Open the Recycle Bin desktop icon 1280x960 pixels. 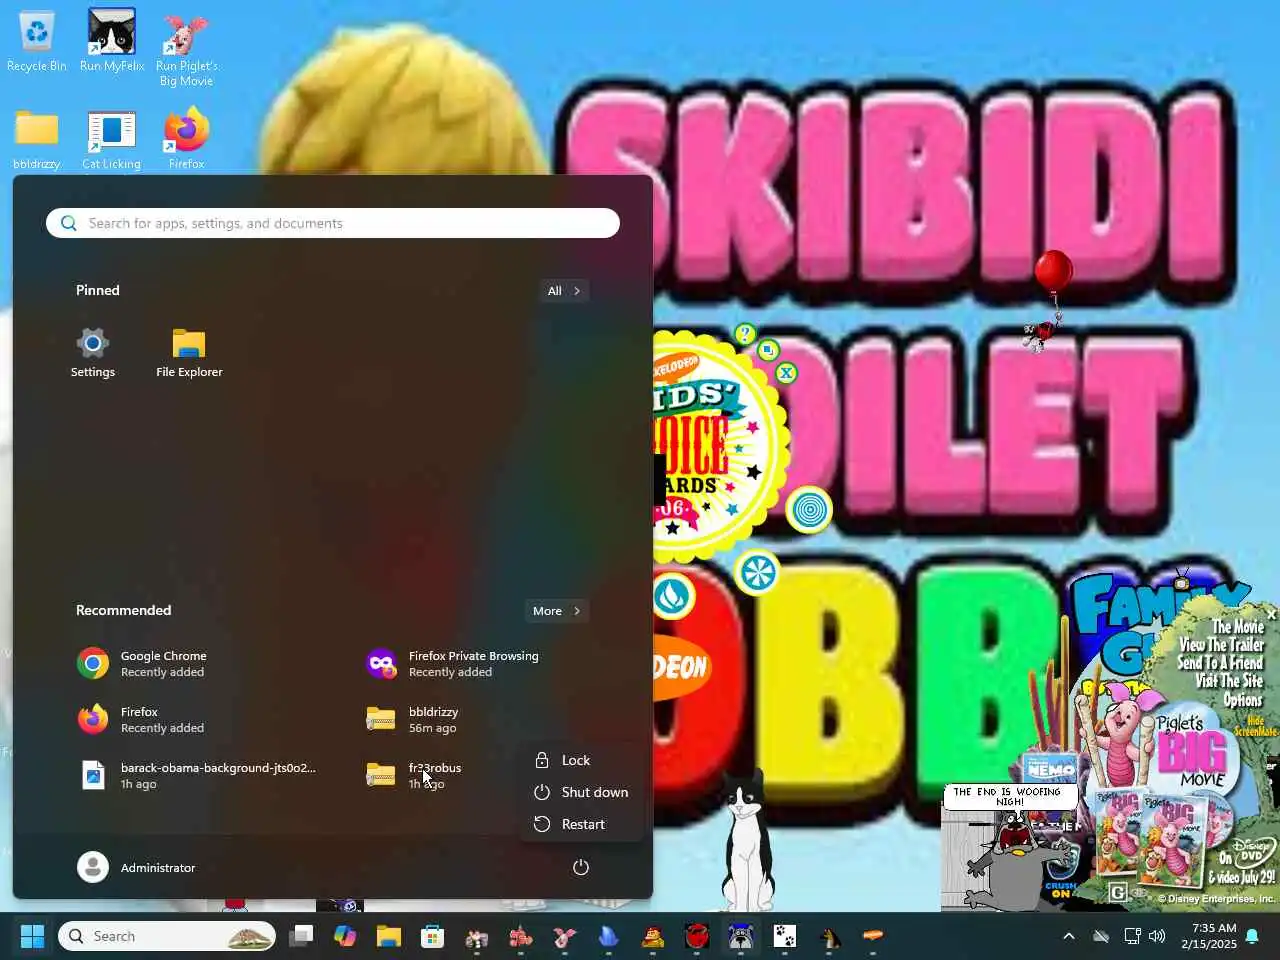click(x=37, y=43)
